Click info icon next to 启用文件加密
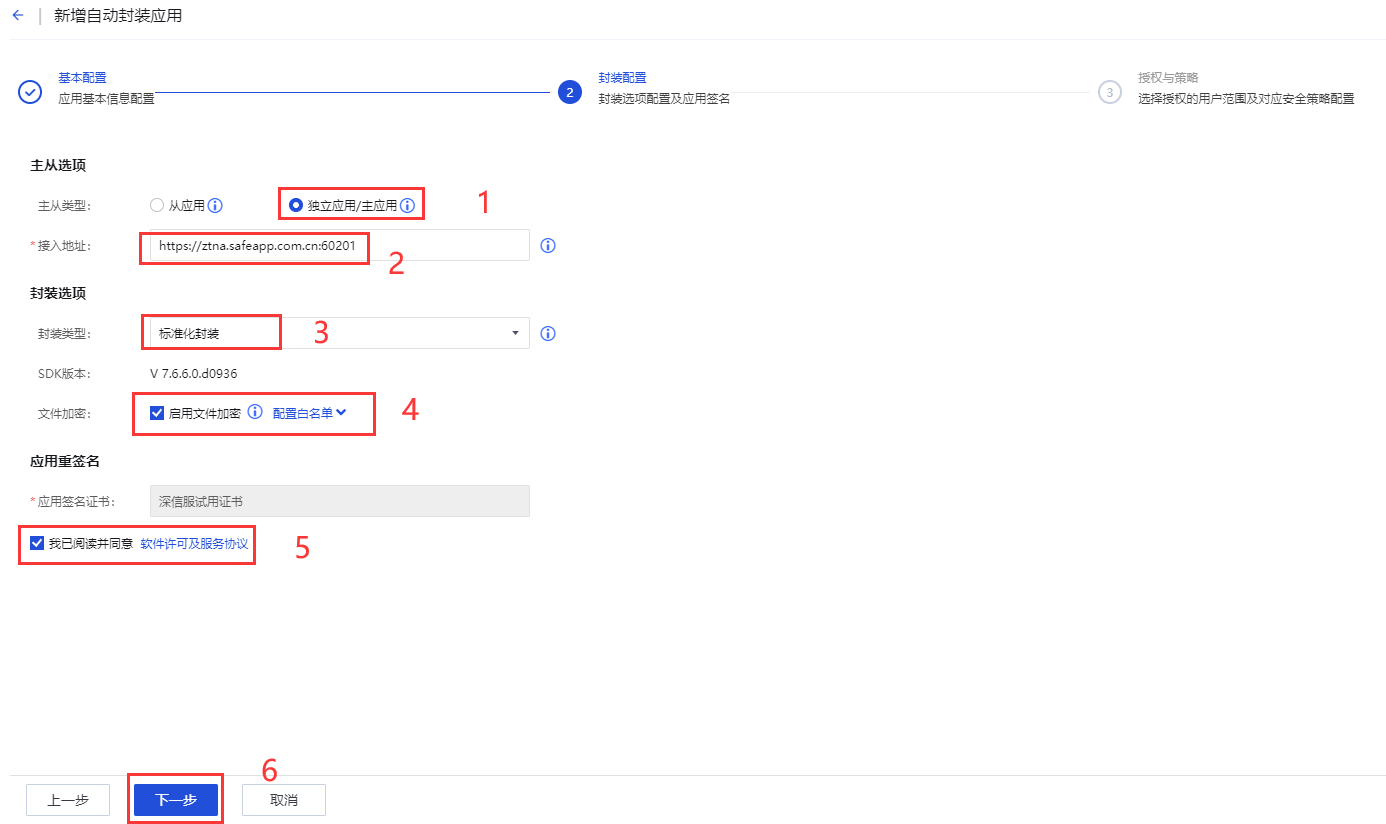Viewport: 1386px width, 824px height. [x=255, y=412]
